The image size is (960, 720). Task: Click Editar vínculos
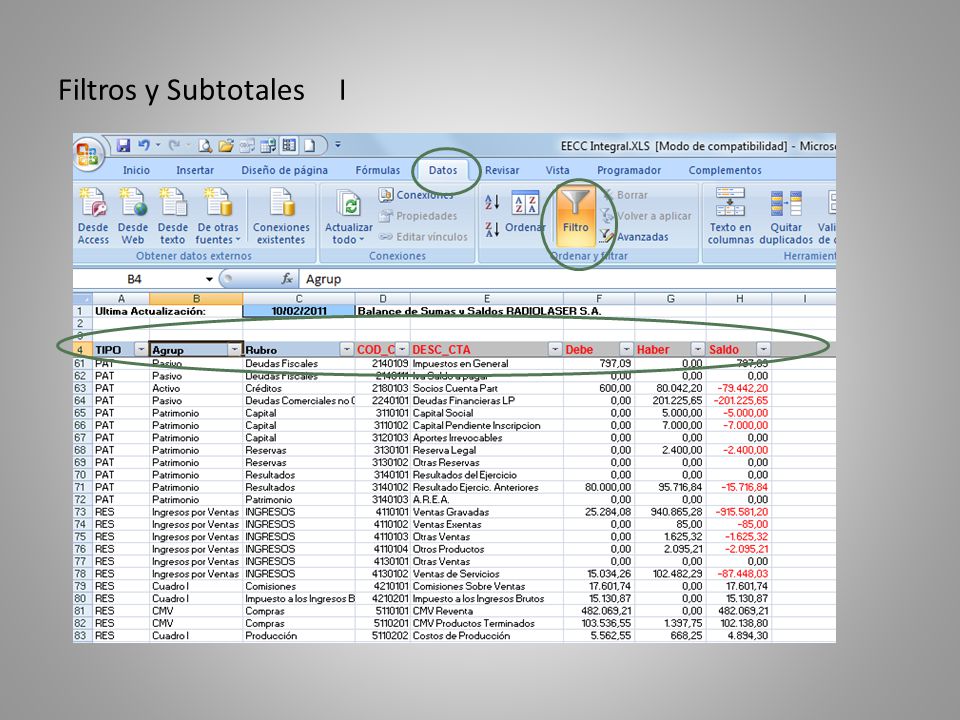tap(423, 237)
